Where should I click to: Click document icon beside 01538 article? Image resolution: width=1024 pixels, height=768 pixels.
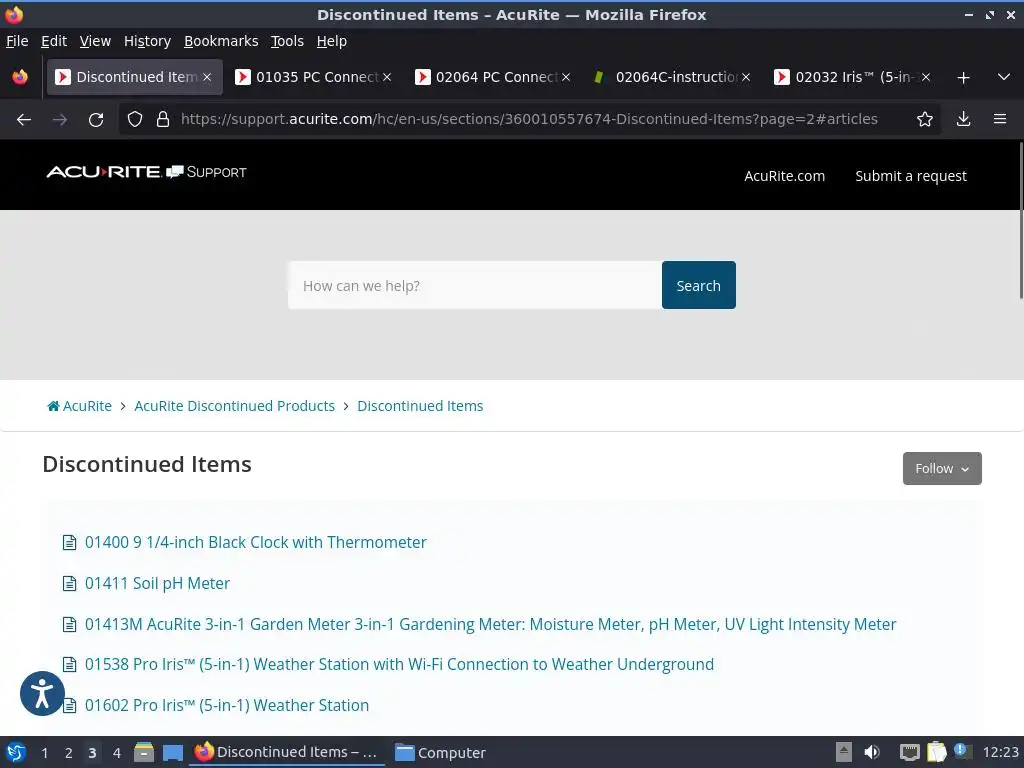tap(69, 665)
